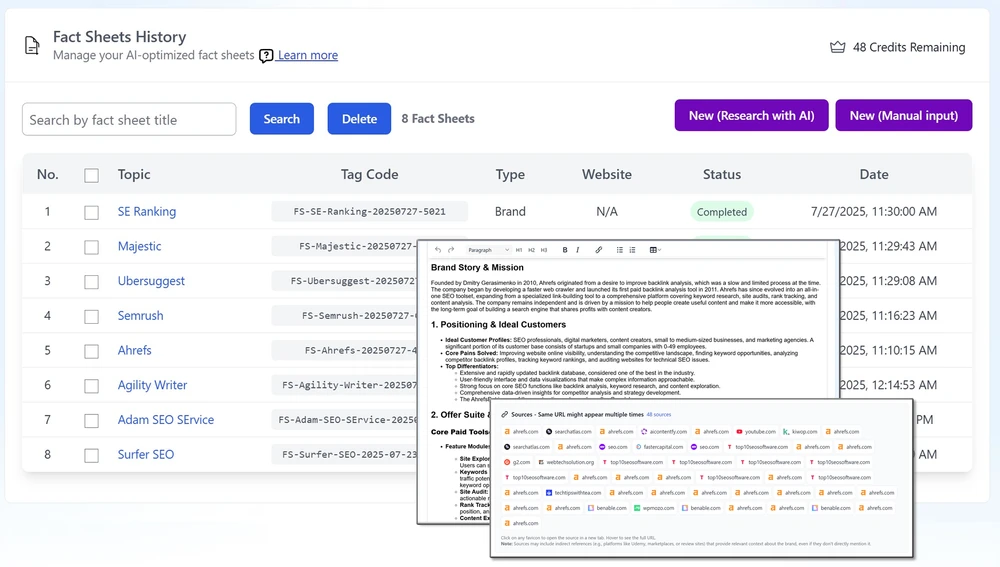Open the Ahrefs fact sheet
Screen dimensions: 1000x567
click(135, 350)
